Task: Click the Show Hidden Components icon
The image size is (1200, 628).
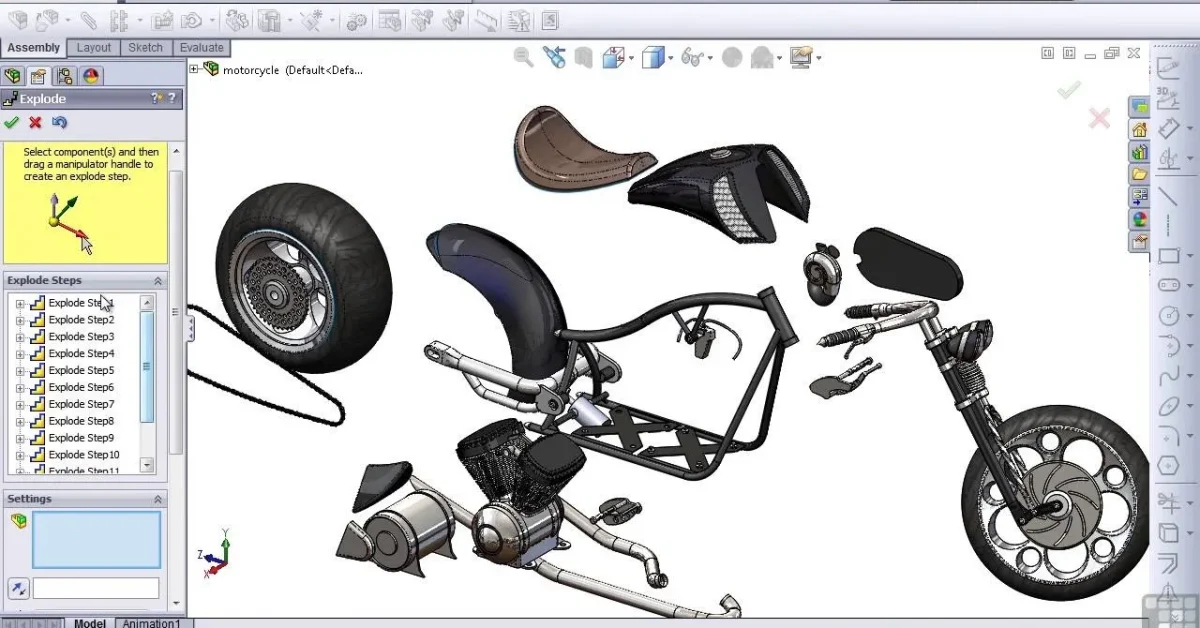Action: (237, 19)
